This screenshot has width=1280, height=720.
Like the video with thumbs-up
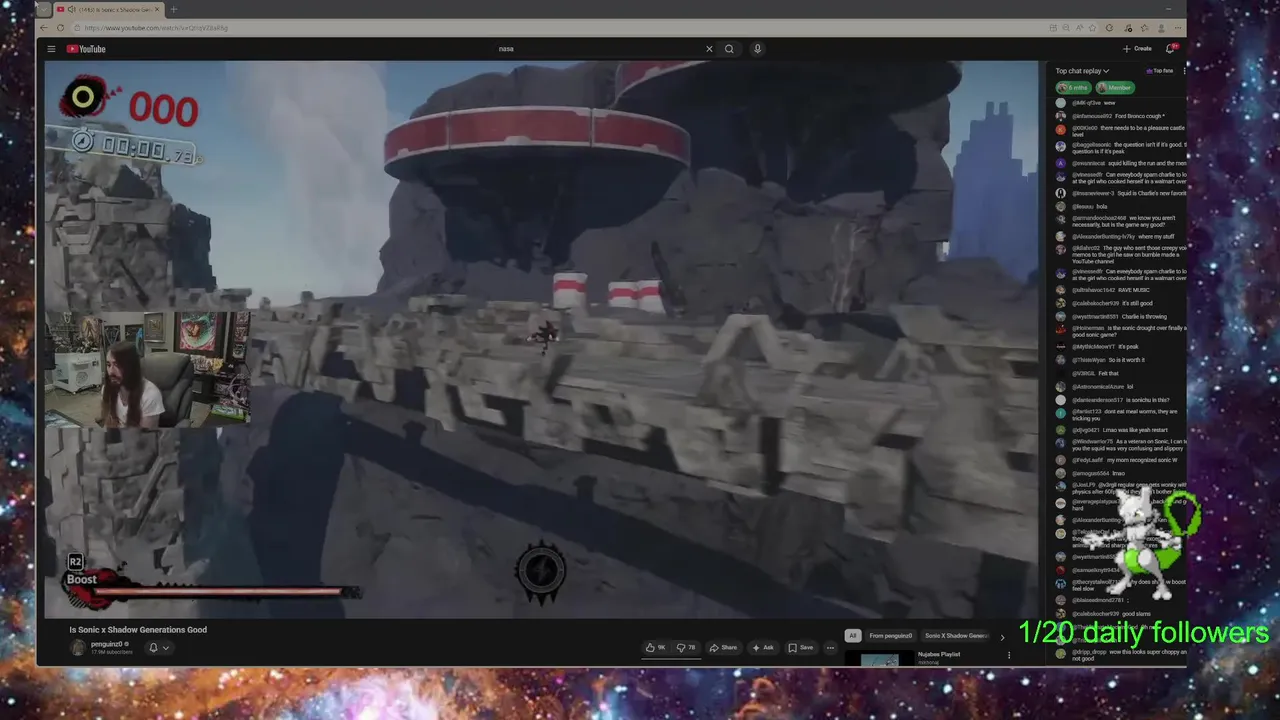(655, 648)
